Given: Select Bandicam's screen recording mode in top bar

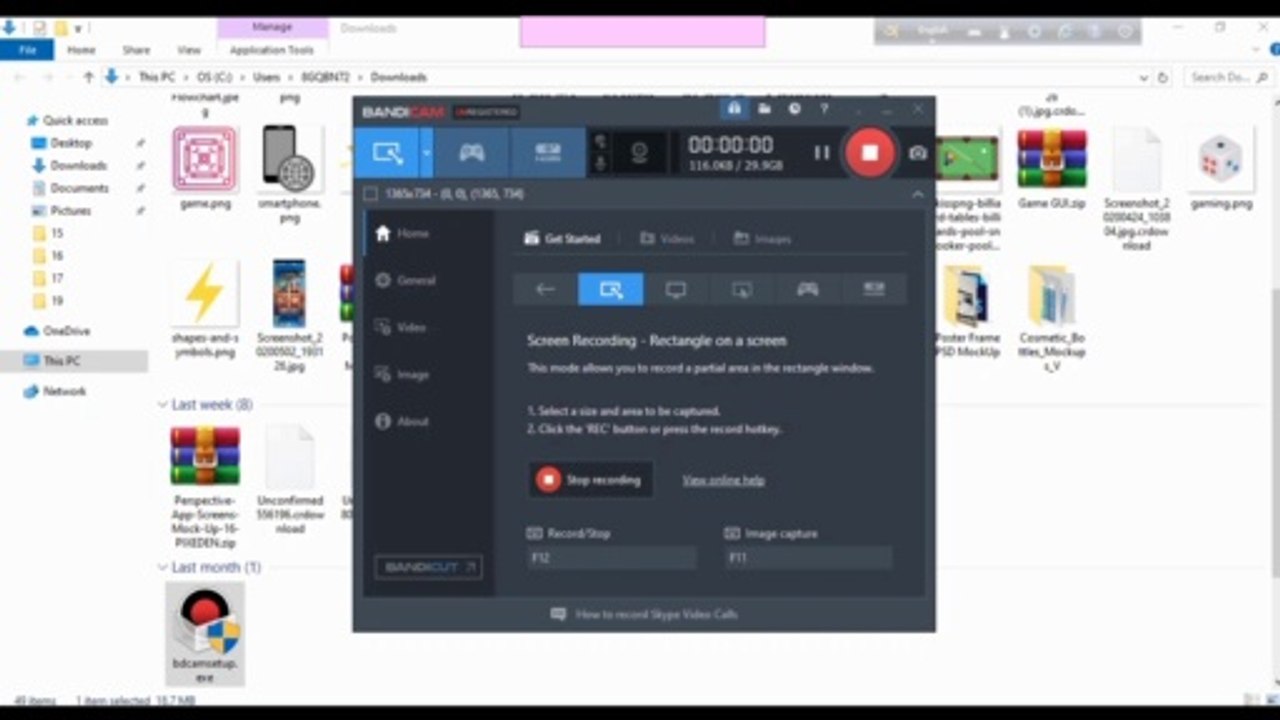Looking at the screenshot, I should [x=387, y=153].
